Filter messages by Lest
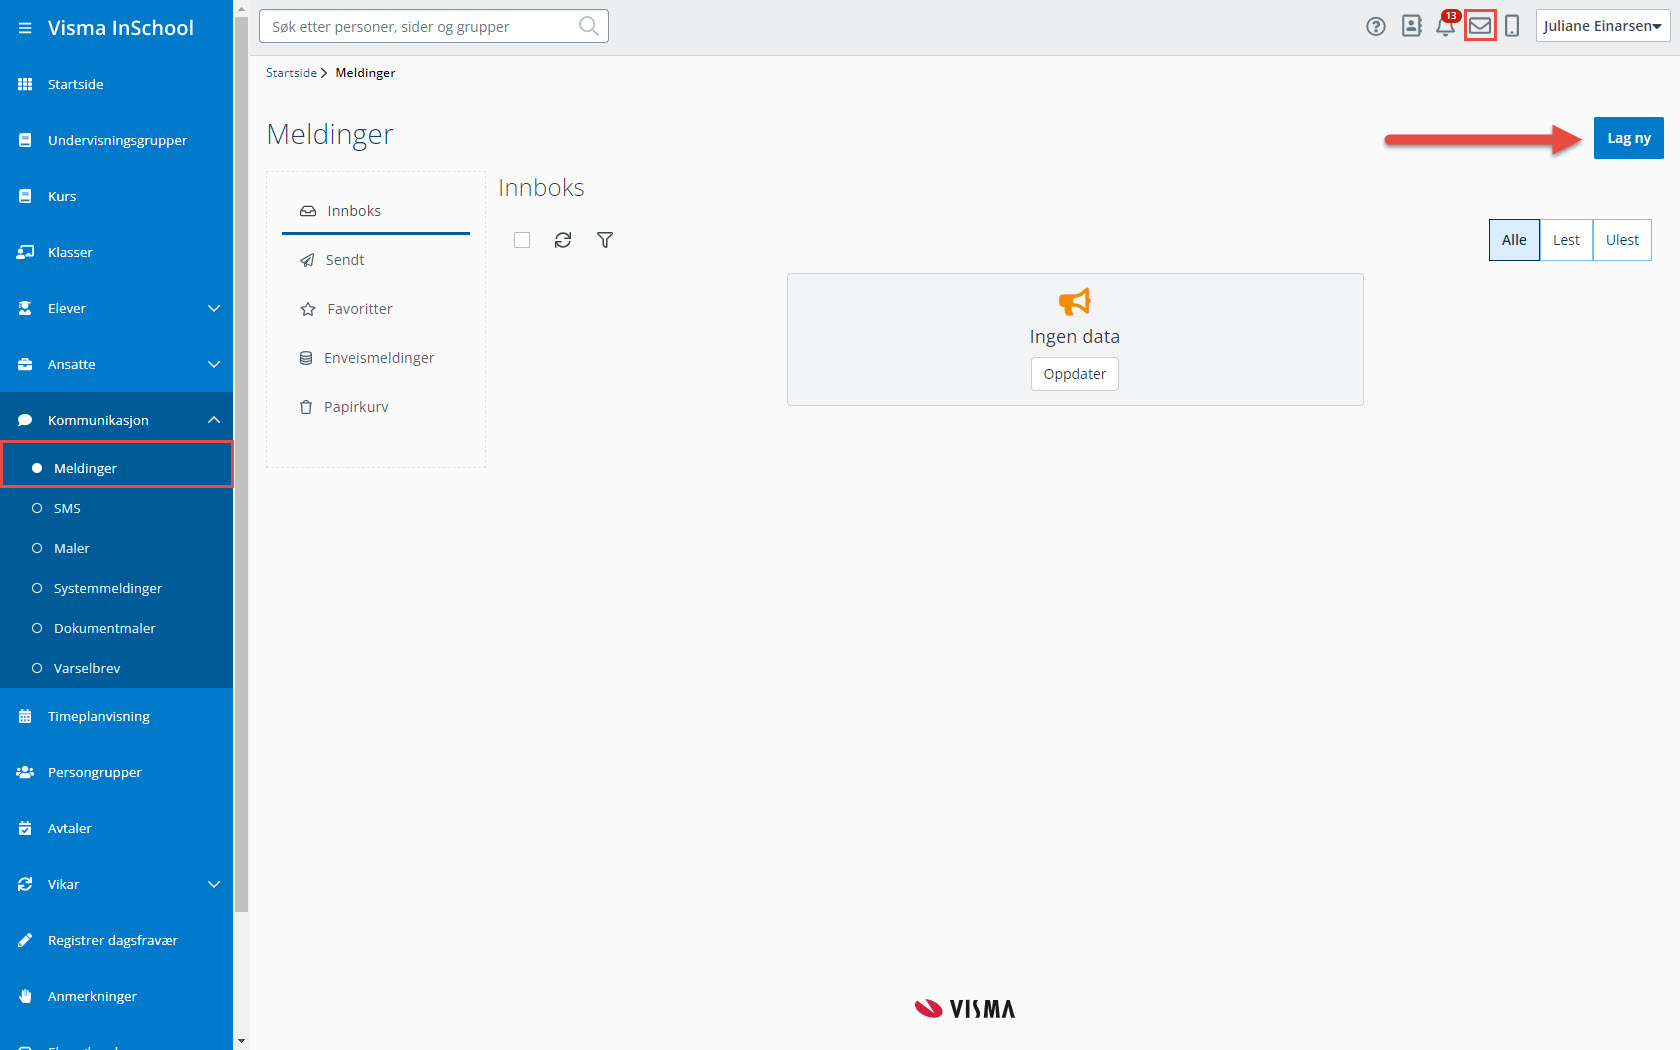This screenshot has height=1050, width=1680. coord(1565,240)
